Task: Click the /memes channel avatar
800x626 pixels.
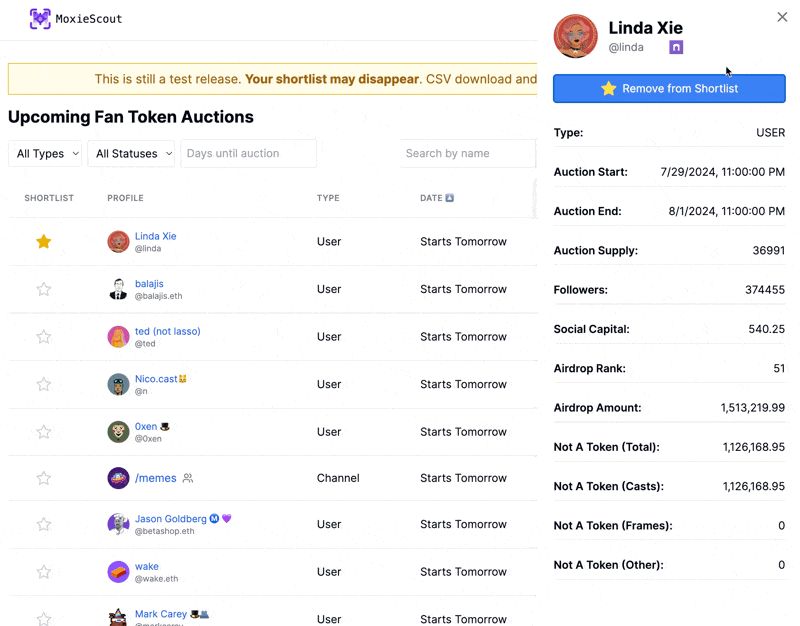Action: click(118, 478)
